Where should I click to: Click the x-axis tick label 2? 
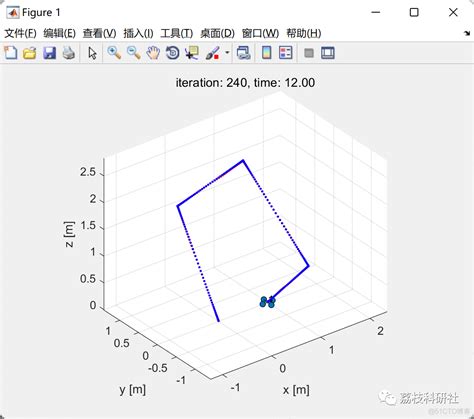[380, 331]
